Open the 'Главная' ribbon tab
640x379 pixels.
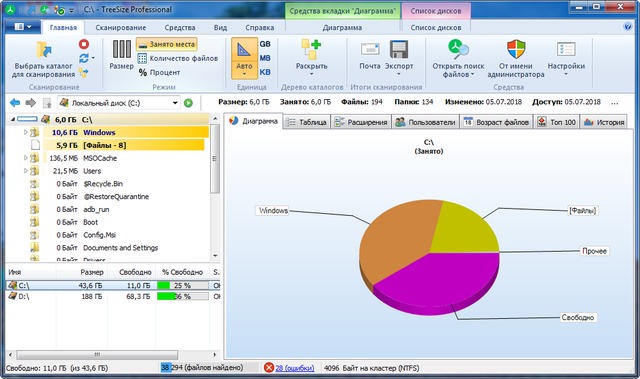tap(63, 28)
